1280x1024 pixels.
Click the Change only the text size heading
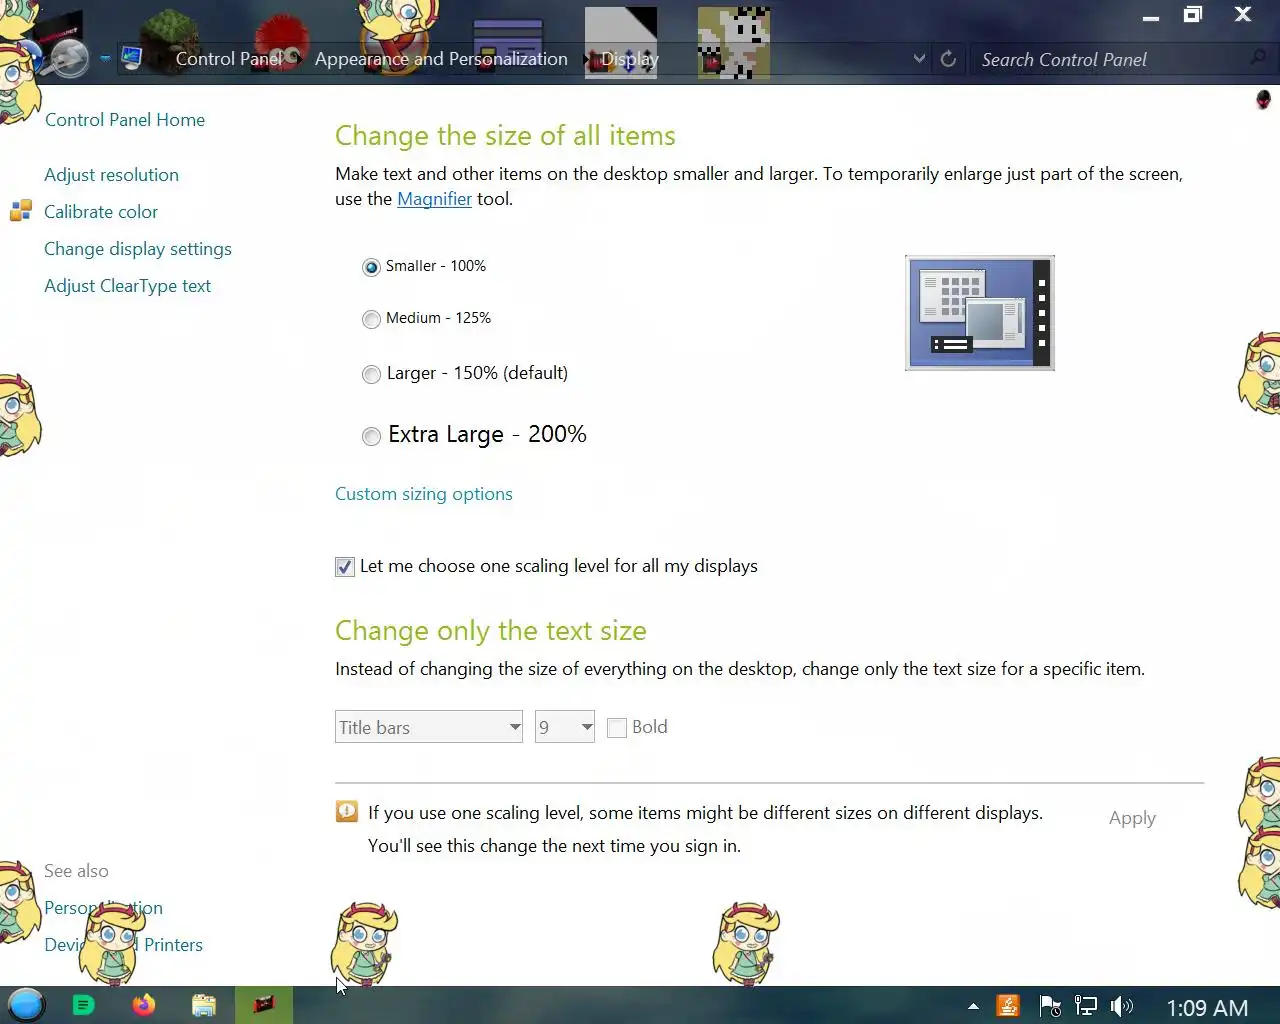(x=491, y=631)
